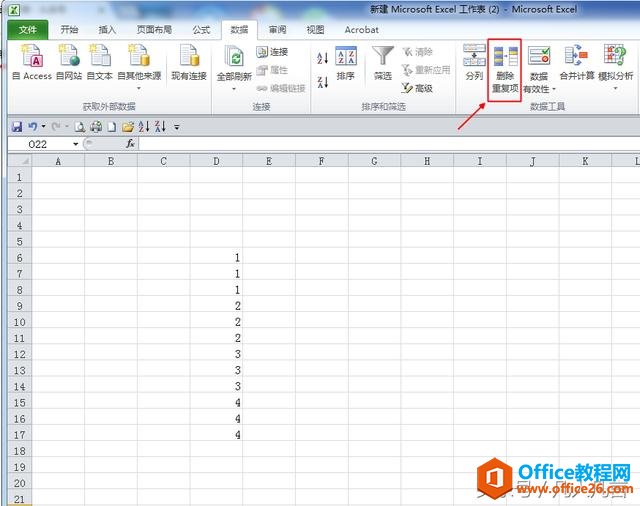The height and width of the screenshot is (506, 640).
Task: Switch to the Review (审阅) tab
Action: (278, 30)
